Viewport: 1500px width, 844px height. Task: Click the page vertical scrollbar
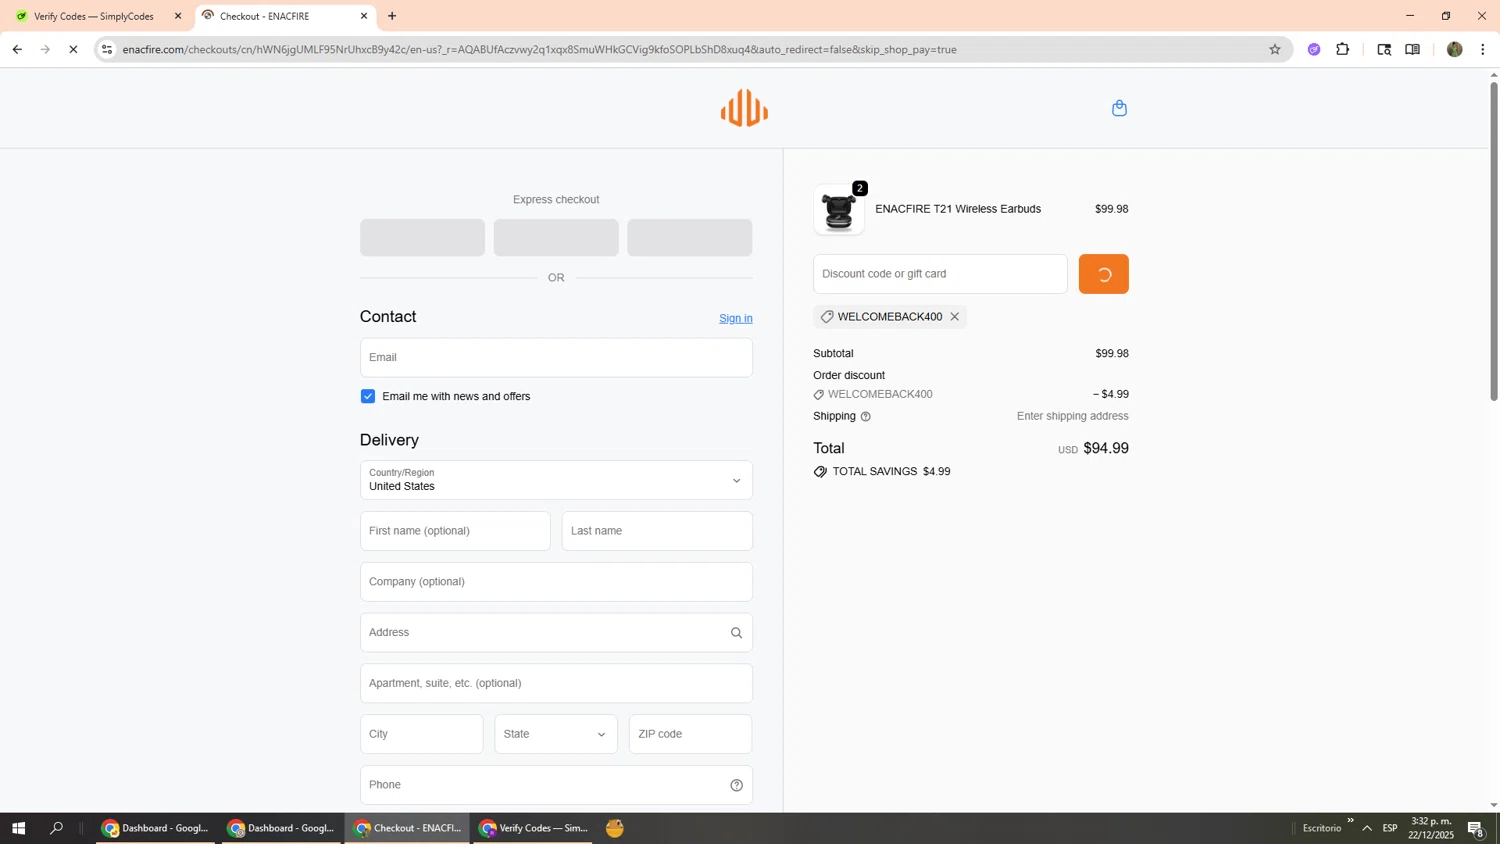pyautogui.click(x=1494, y=240)
